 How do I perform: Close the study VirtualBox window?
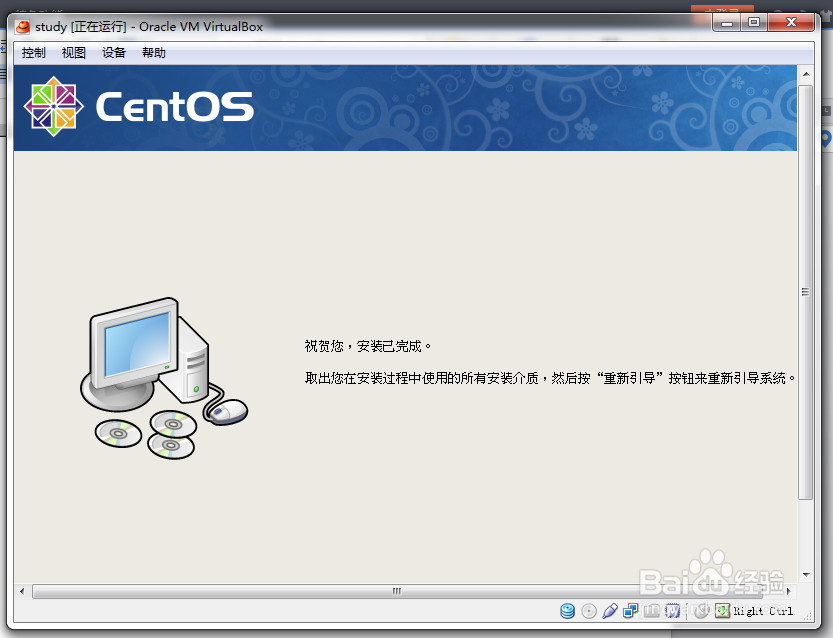791,23
